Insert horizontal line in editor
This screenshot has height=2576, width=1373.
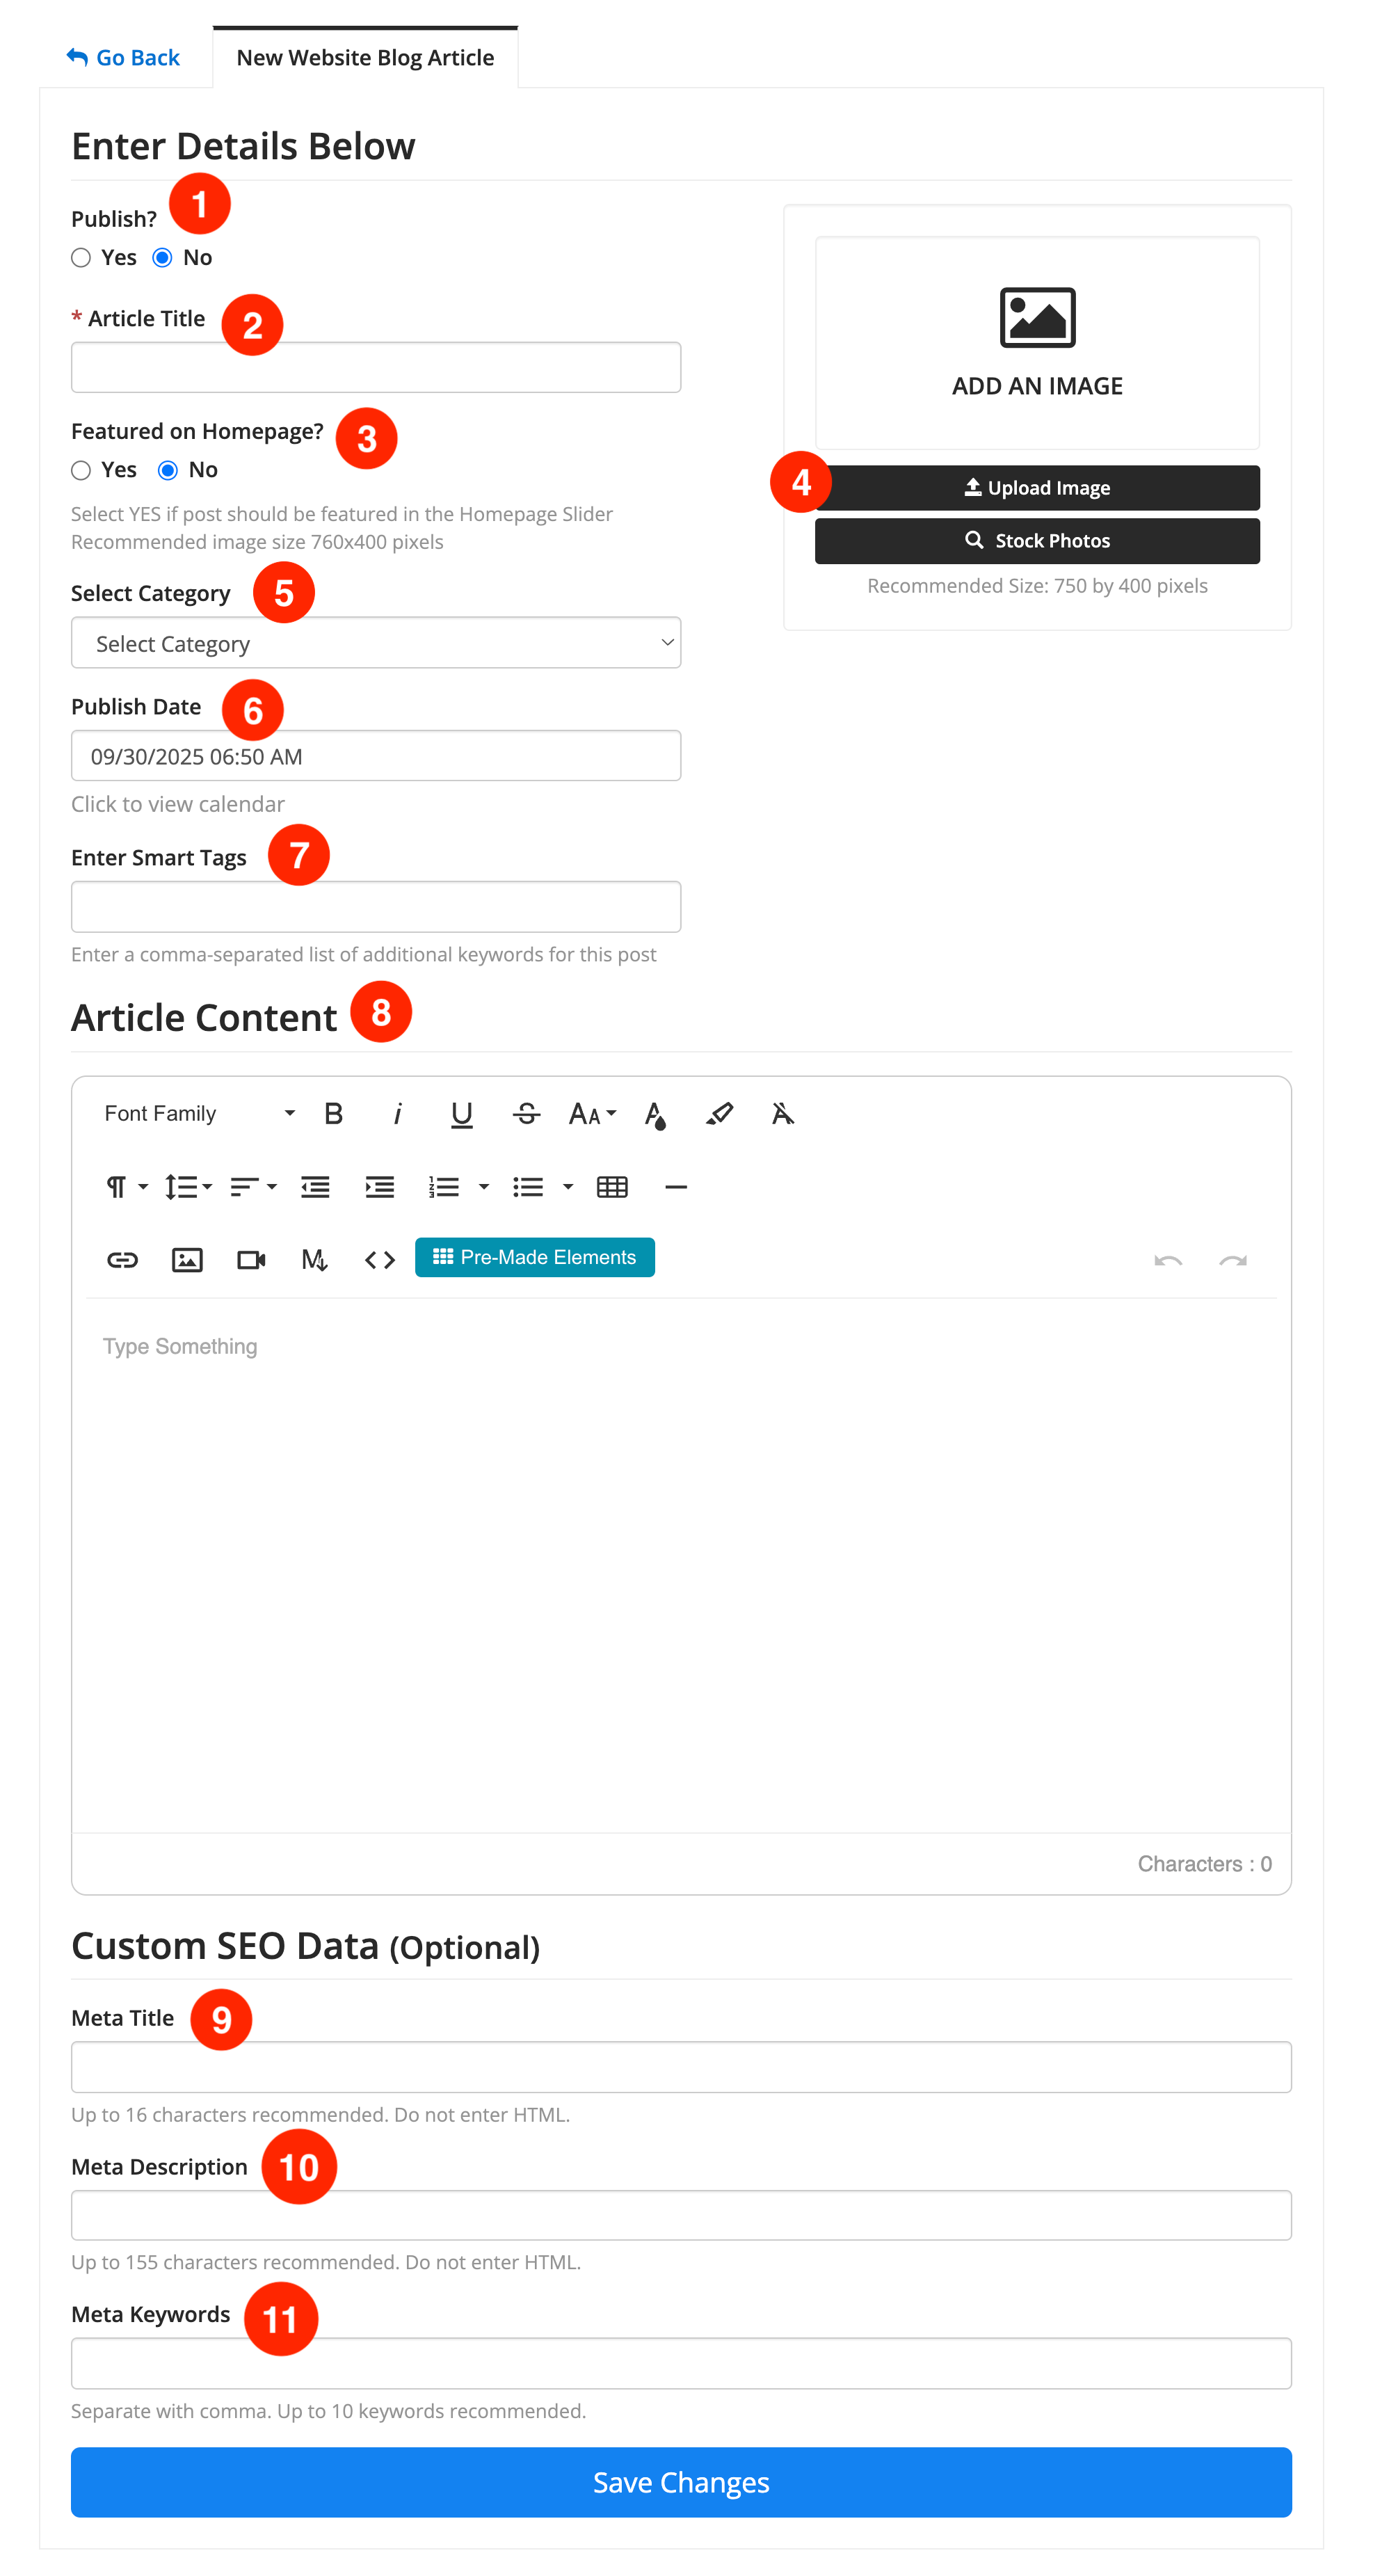tap(676, 1187)
